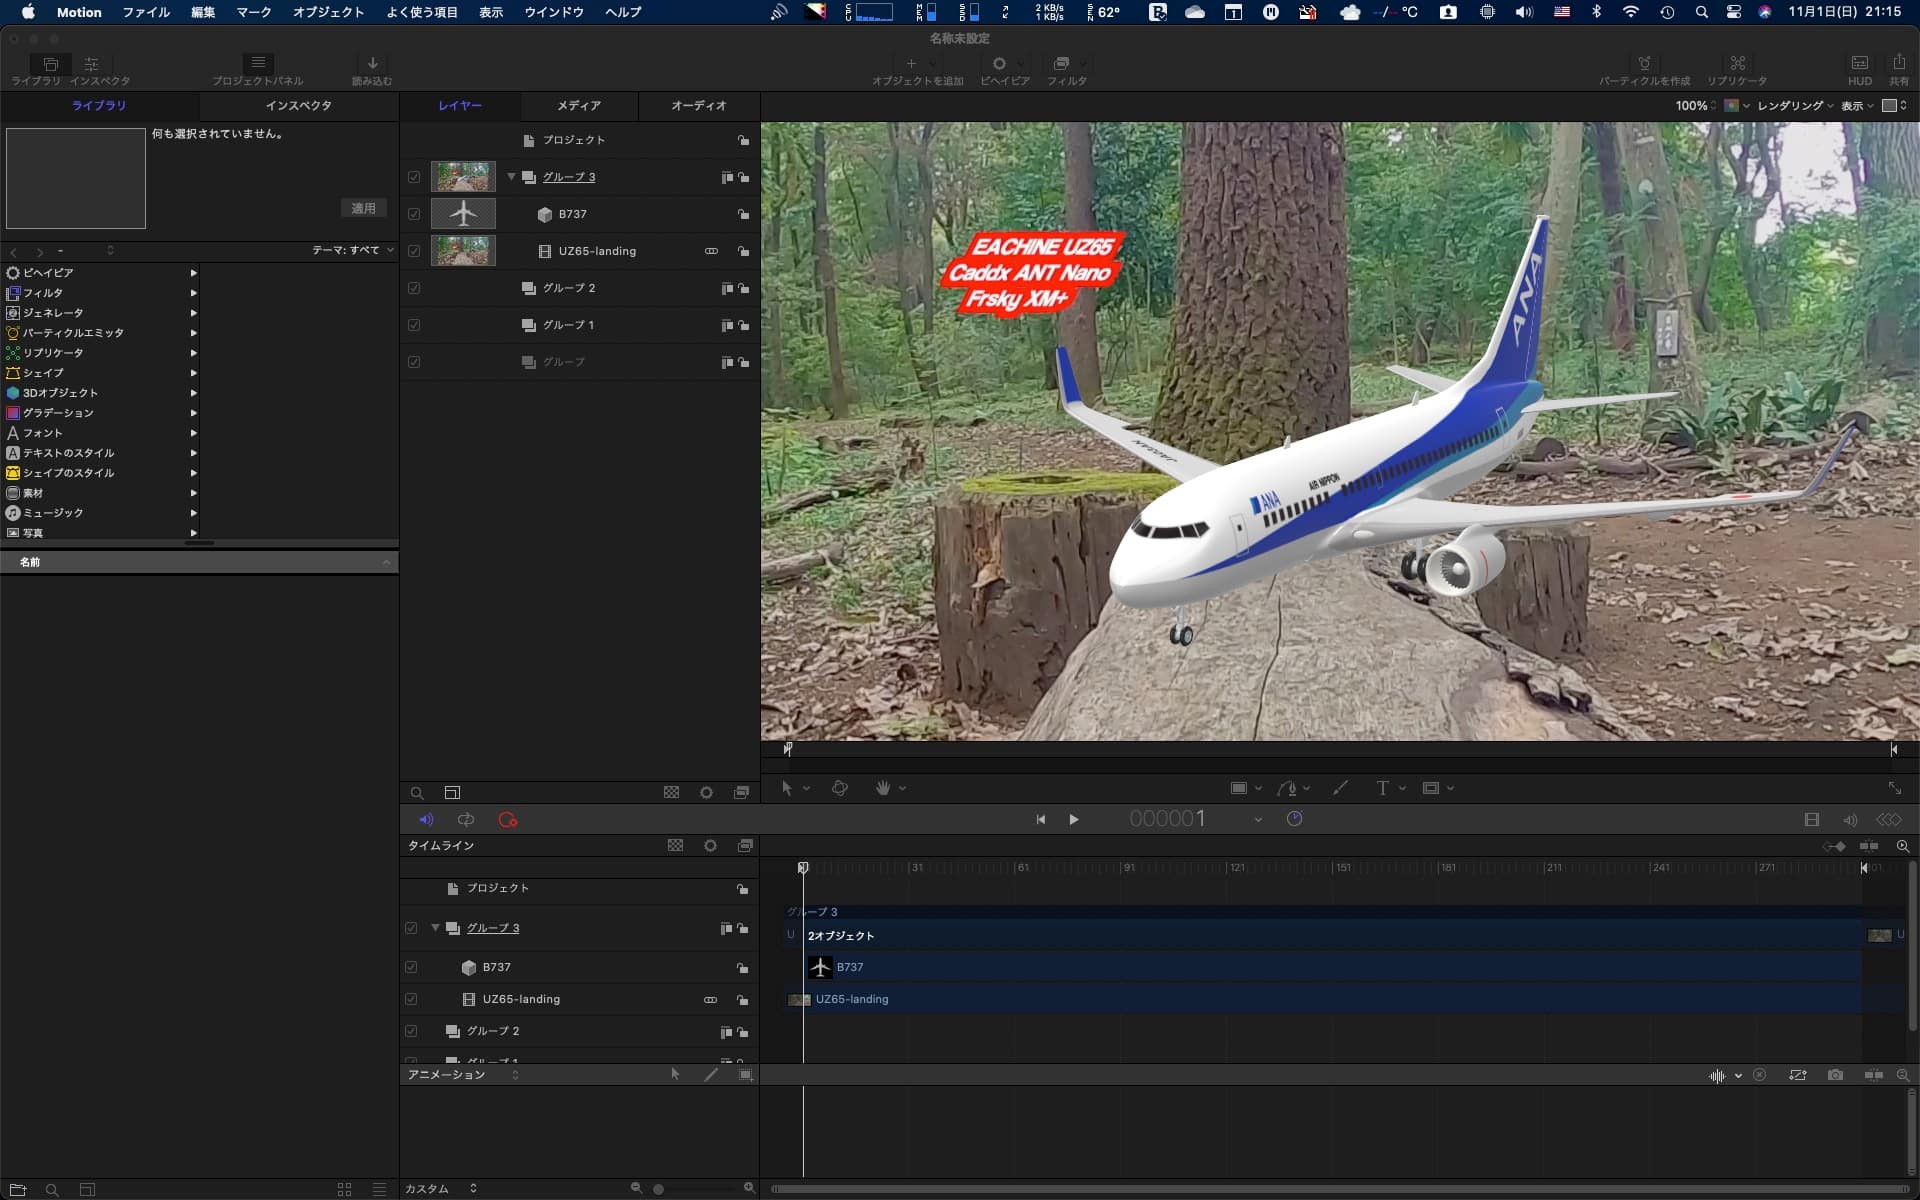1920x1200 pixels.
Task: Select the Text tool in canvas toolbar
Action: [x=1382, y=788]
